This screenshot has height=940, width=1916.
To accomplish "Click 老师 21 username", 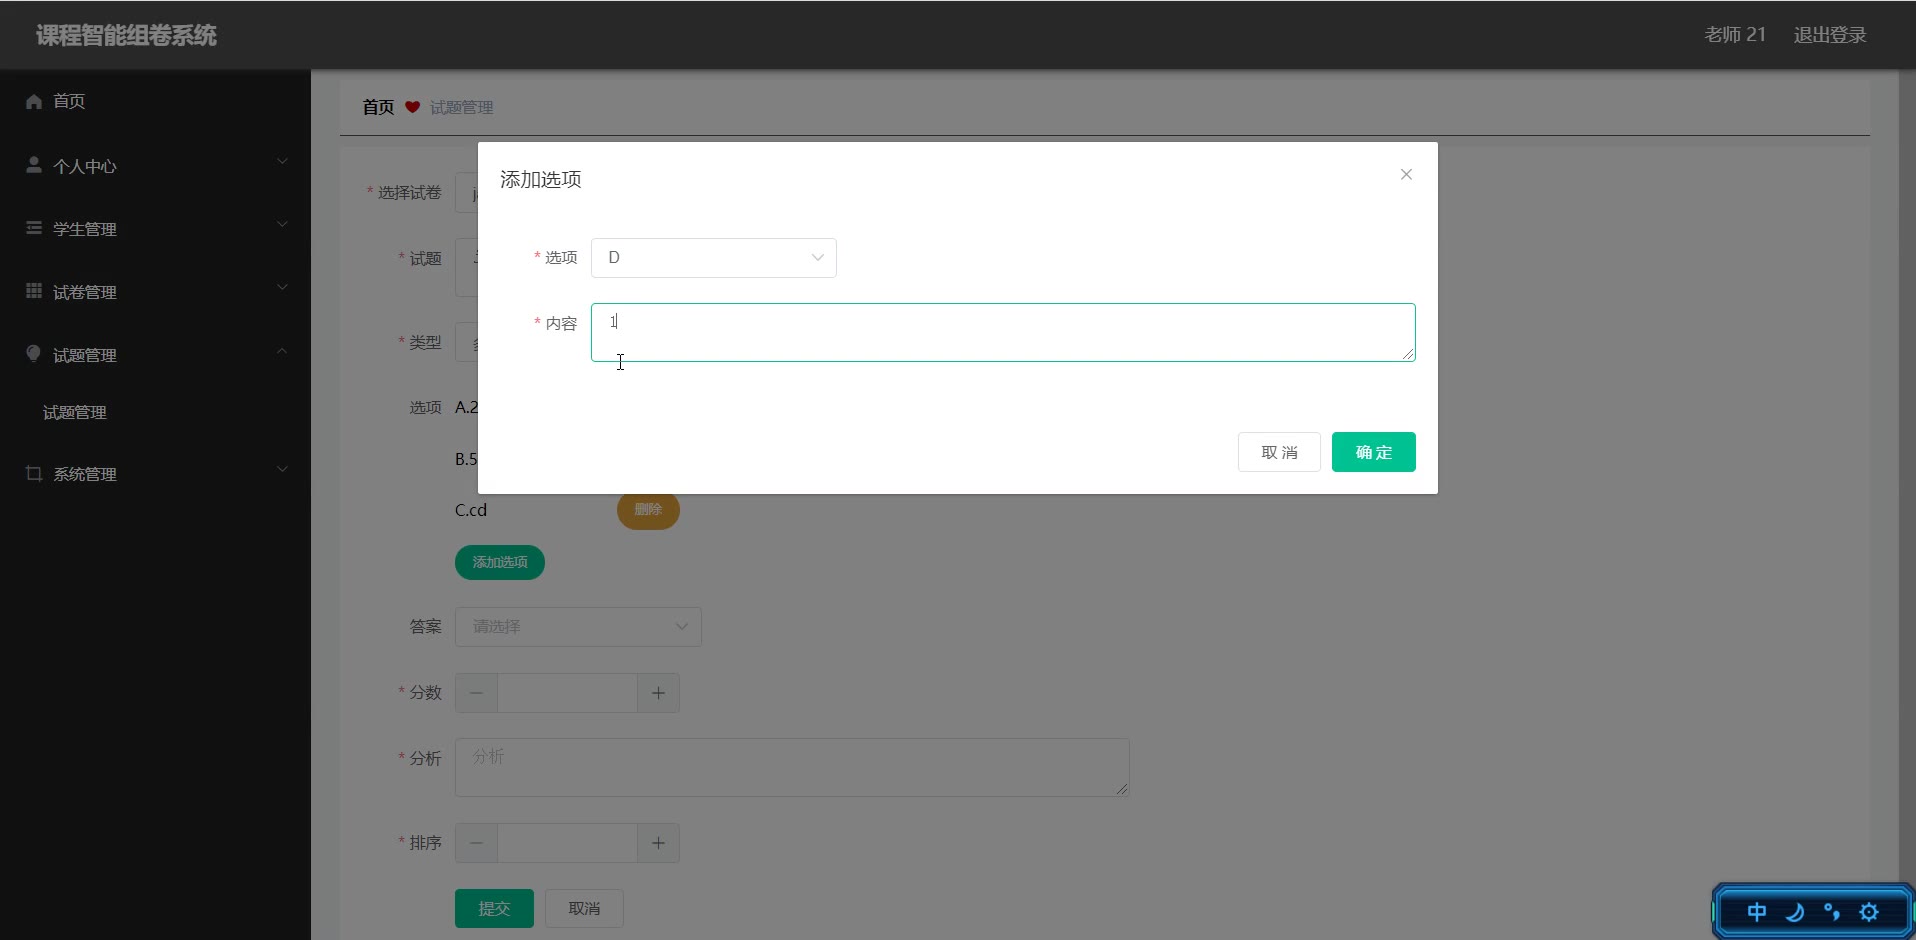I will pos(1735,35).
